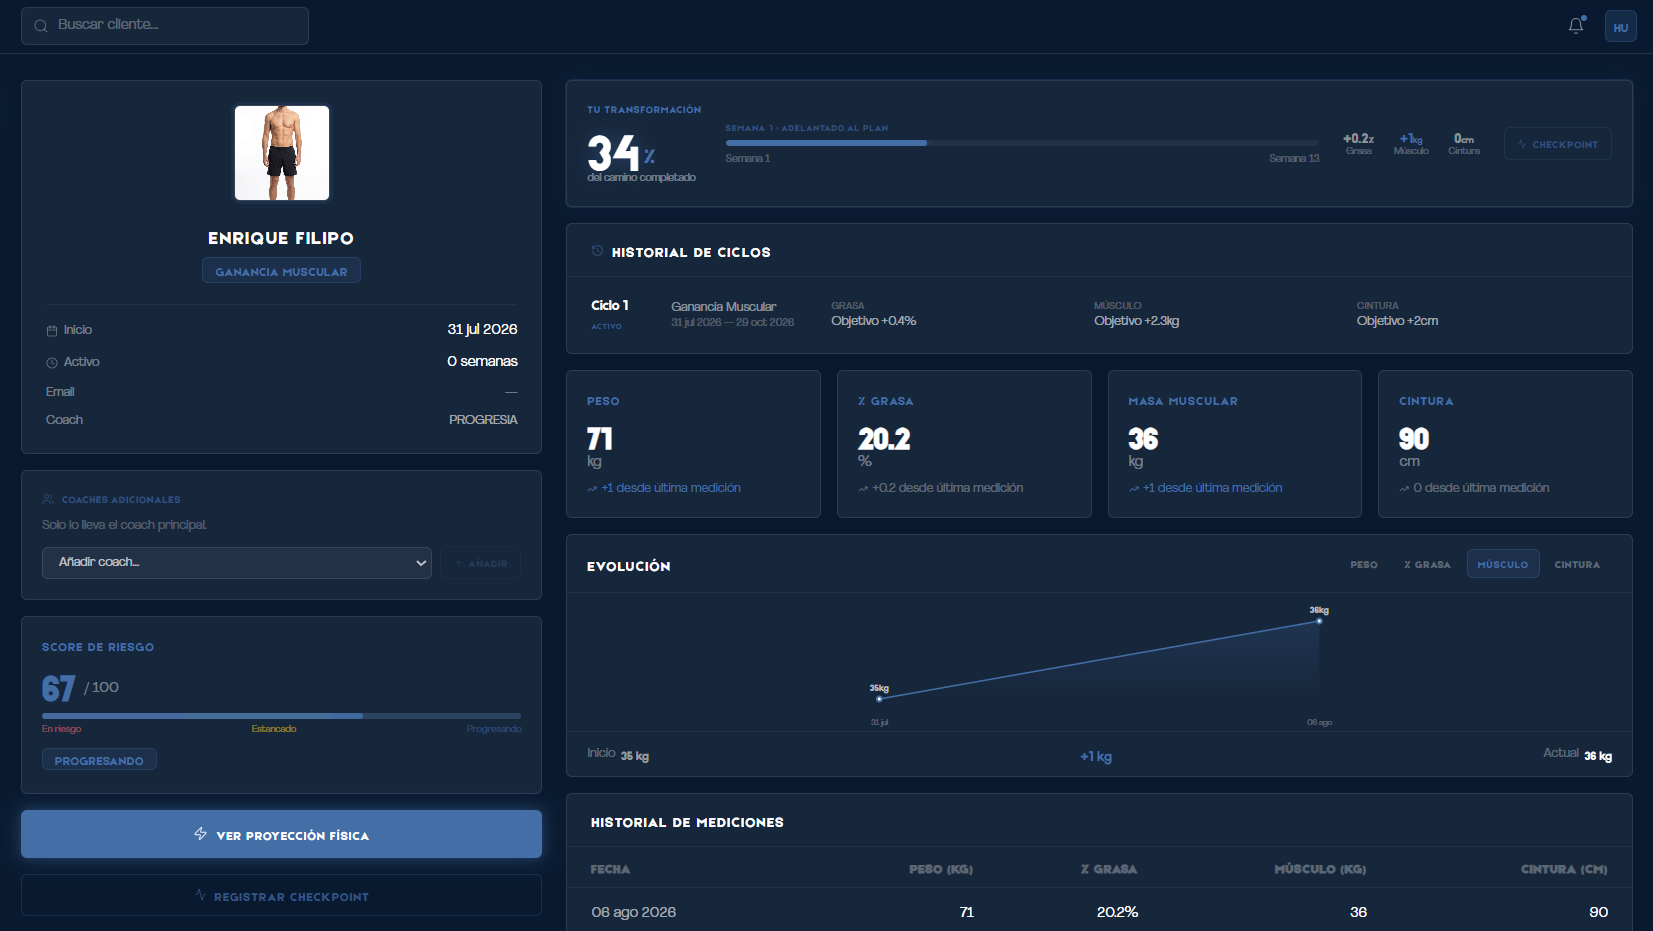The height and width of the screenshot is (931, 1653).
Task: Click the Añadir coach button
Action: pos(481,563)
